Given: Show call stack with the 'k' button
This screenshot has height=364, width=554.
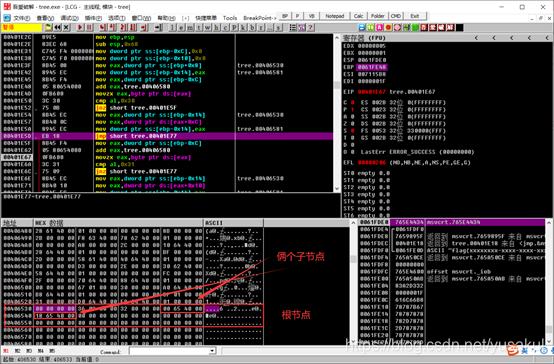Looking at the screenshot, I should tap(243, 28).
